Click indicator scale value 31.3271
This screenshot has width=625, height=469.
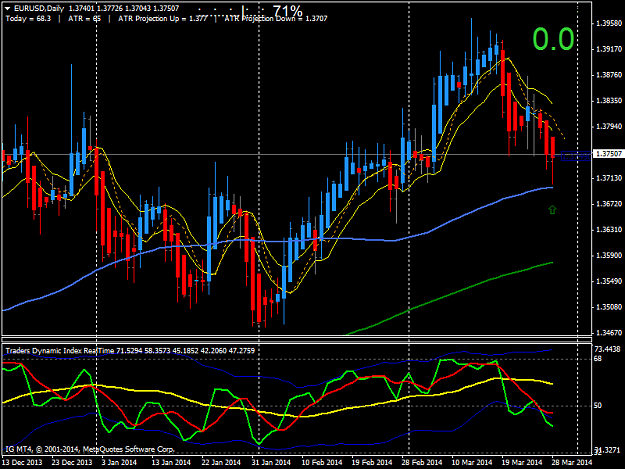[x=607, y=450]
